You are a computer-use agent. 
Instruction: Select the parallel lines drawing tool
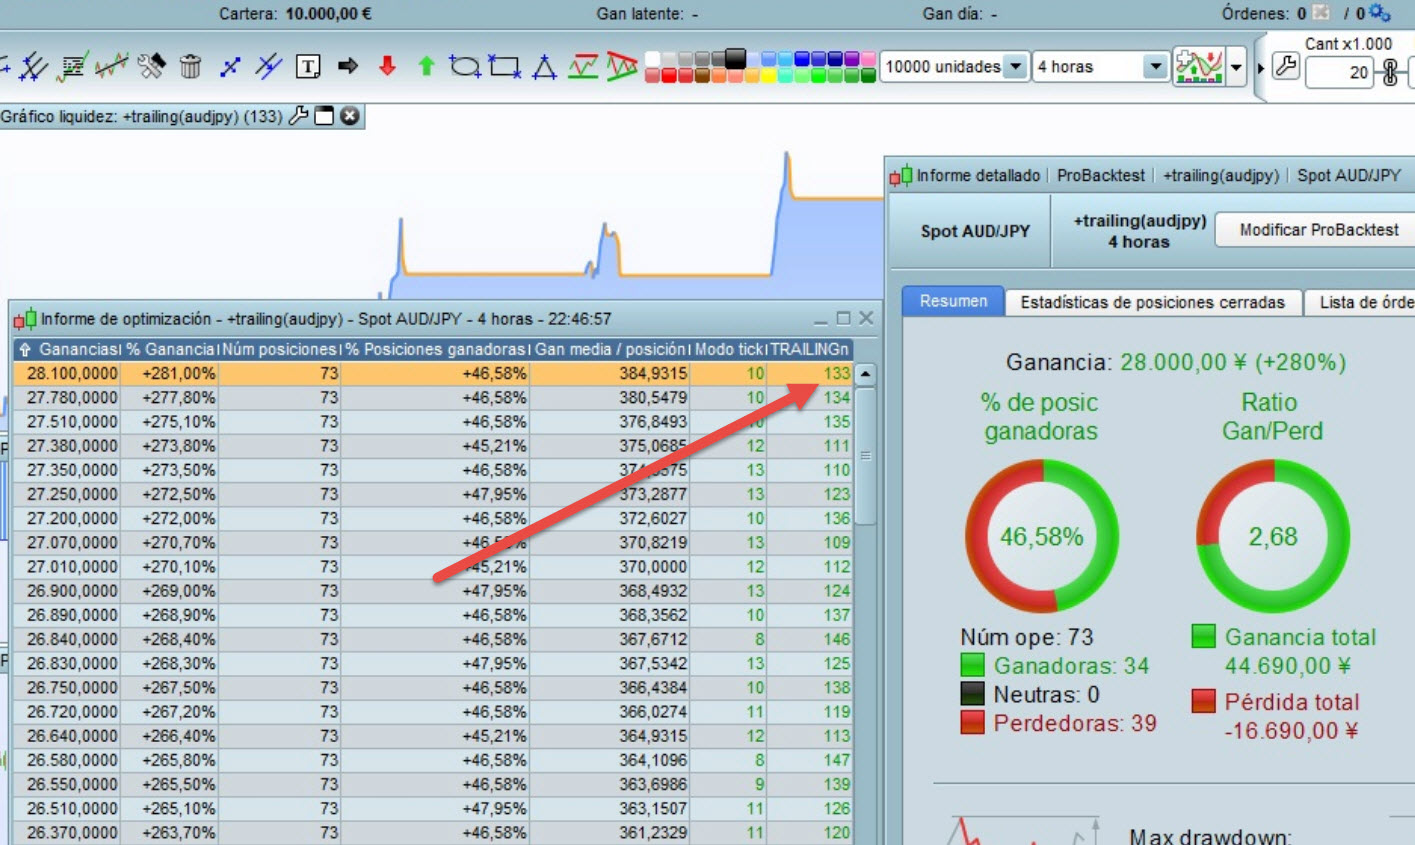pyautogui.click(x=33, y=67)
